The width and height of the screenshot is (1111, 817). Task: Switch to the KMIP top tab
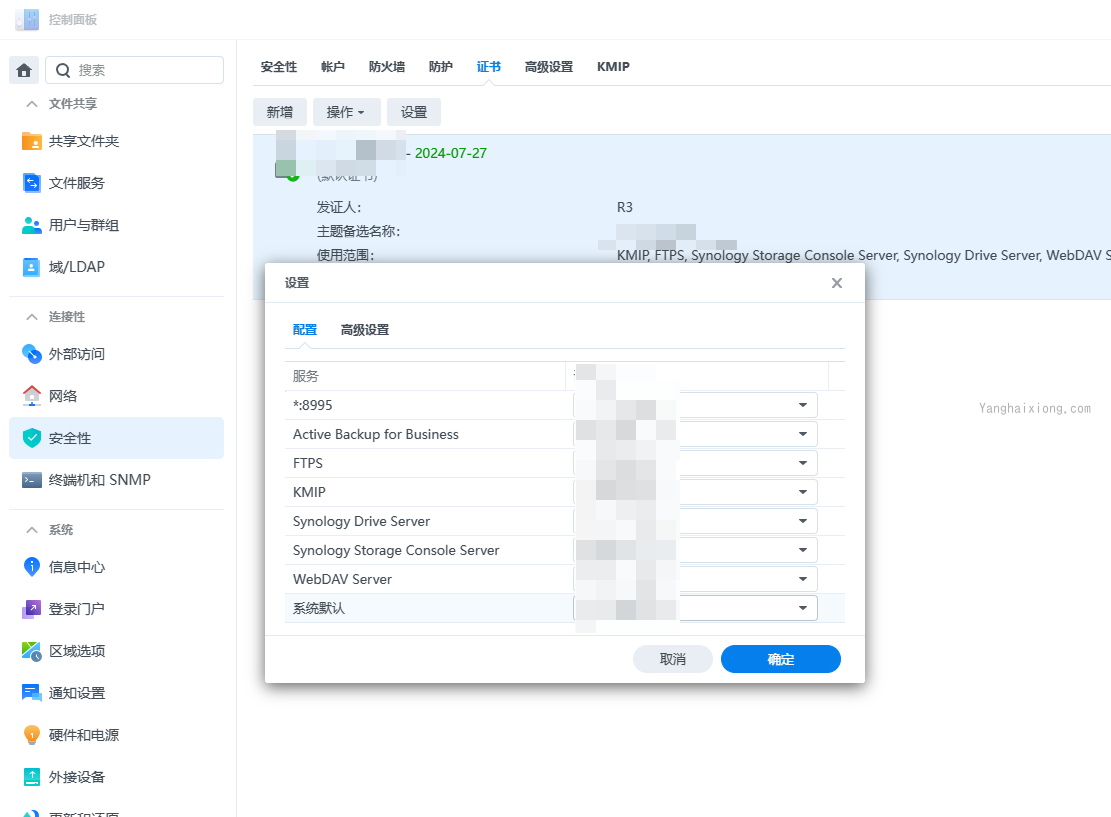pos(613,67)
